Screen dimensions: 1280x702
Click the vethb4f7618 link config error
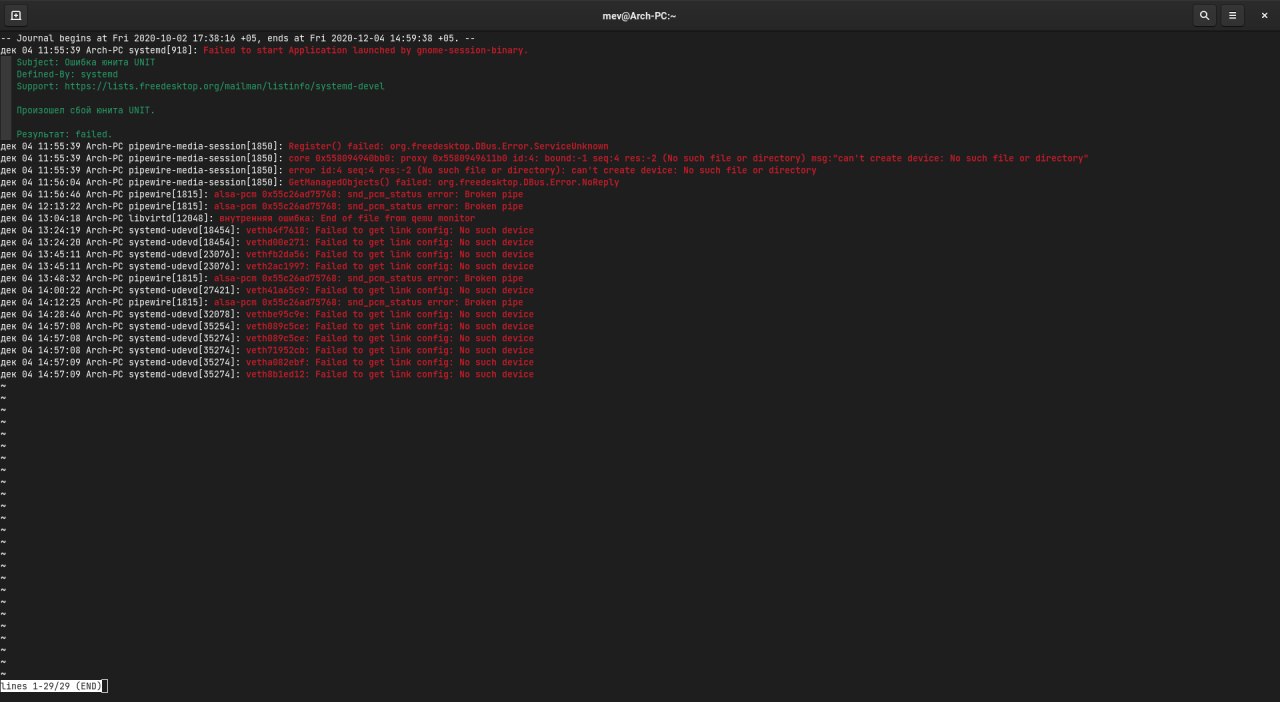pyautogui.click(x=390, y=230)
